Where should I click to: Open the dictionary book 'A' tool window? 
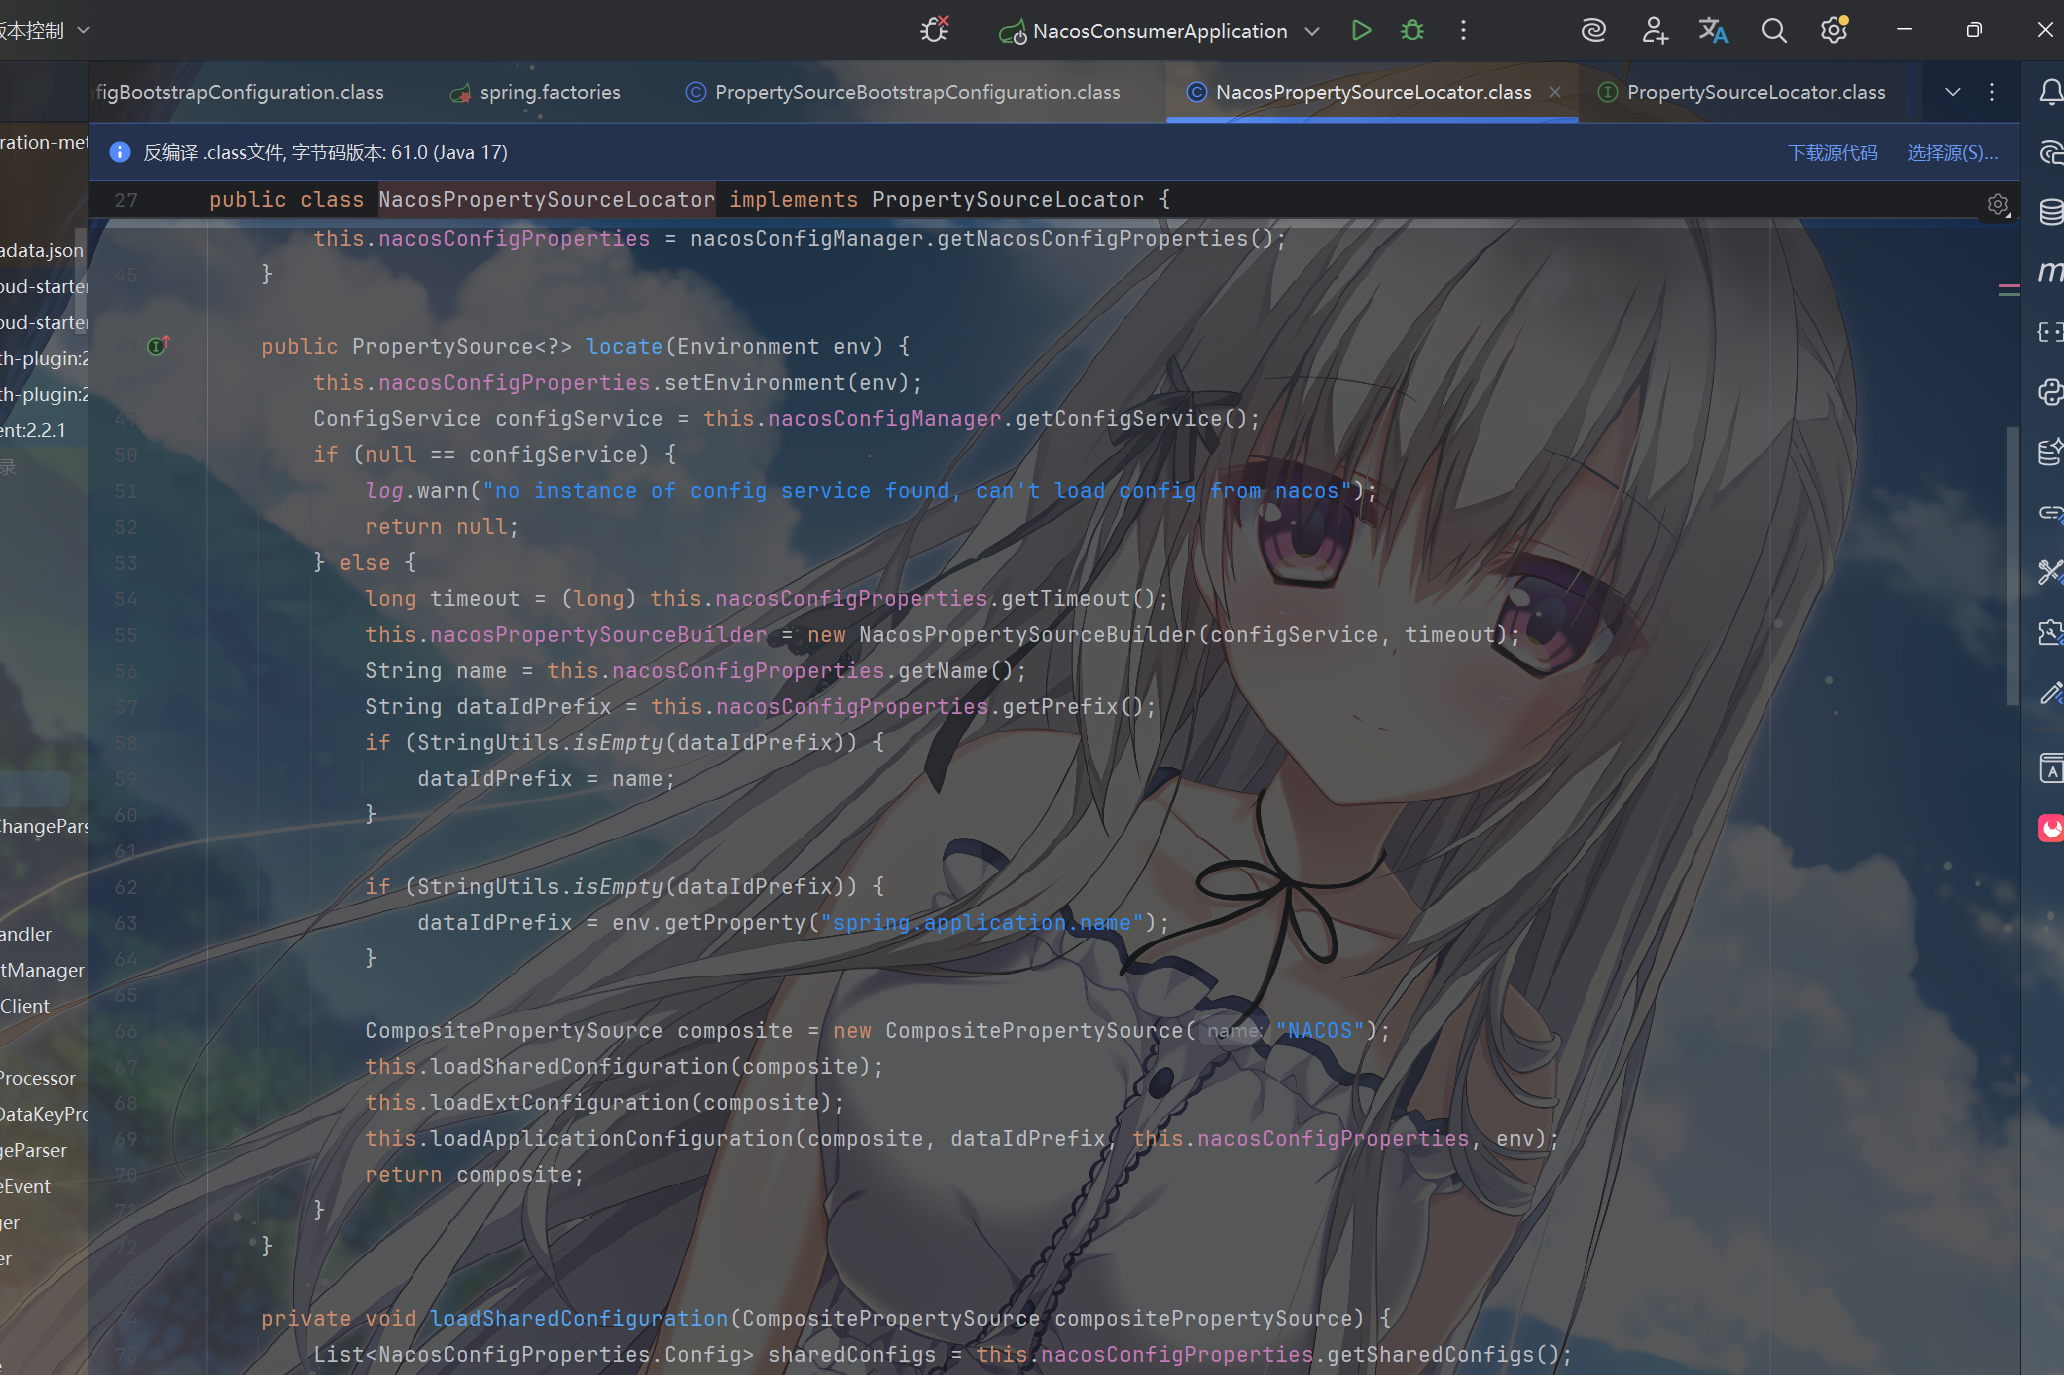(2050, 768)
